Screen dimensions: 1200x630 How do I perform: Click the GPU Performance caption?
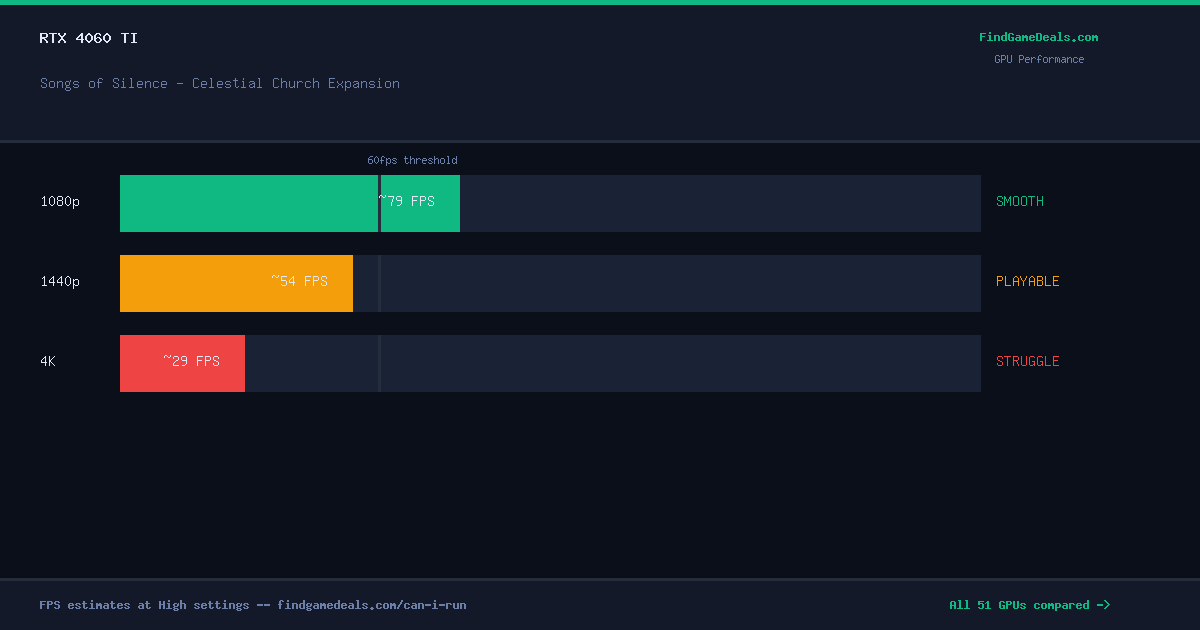(x=1039, y=59)
